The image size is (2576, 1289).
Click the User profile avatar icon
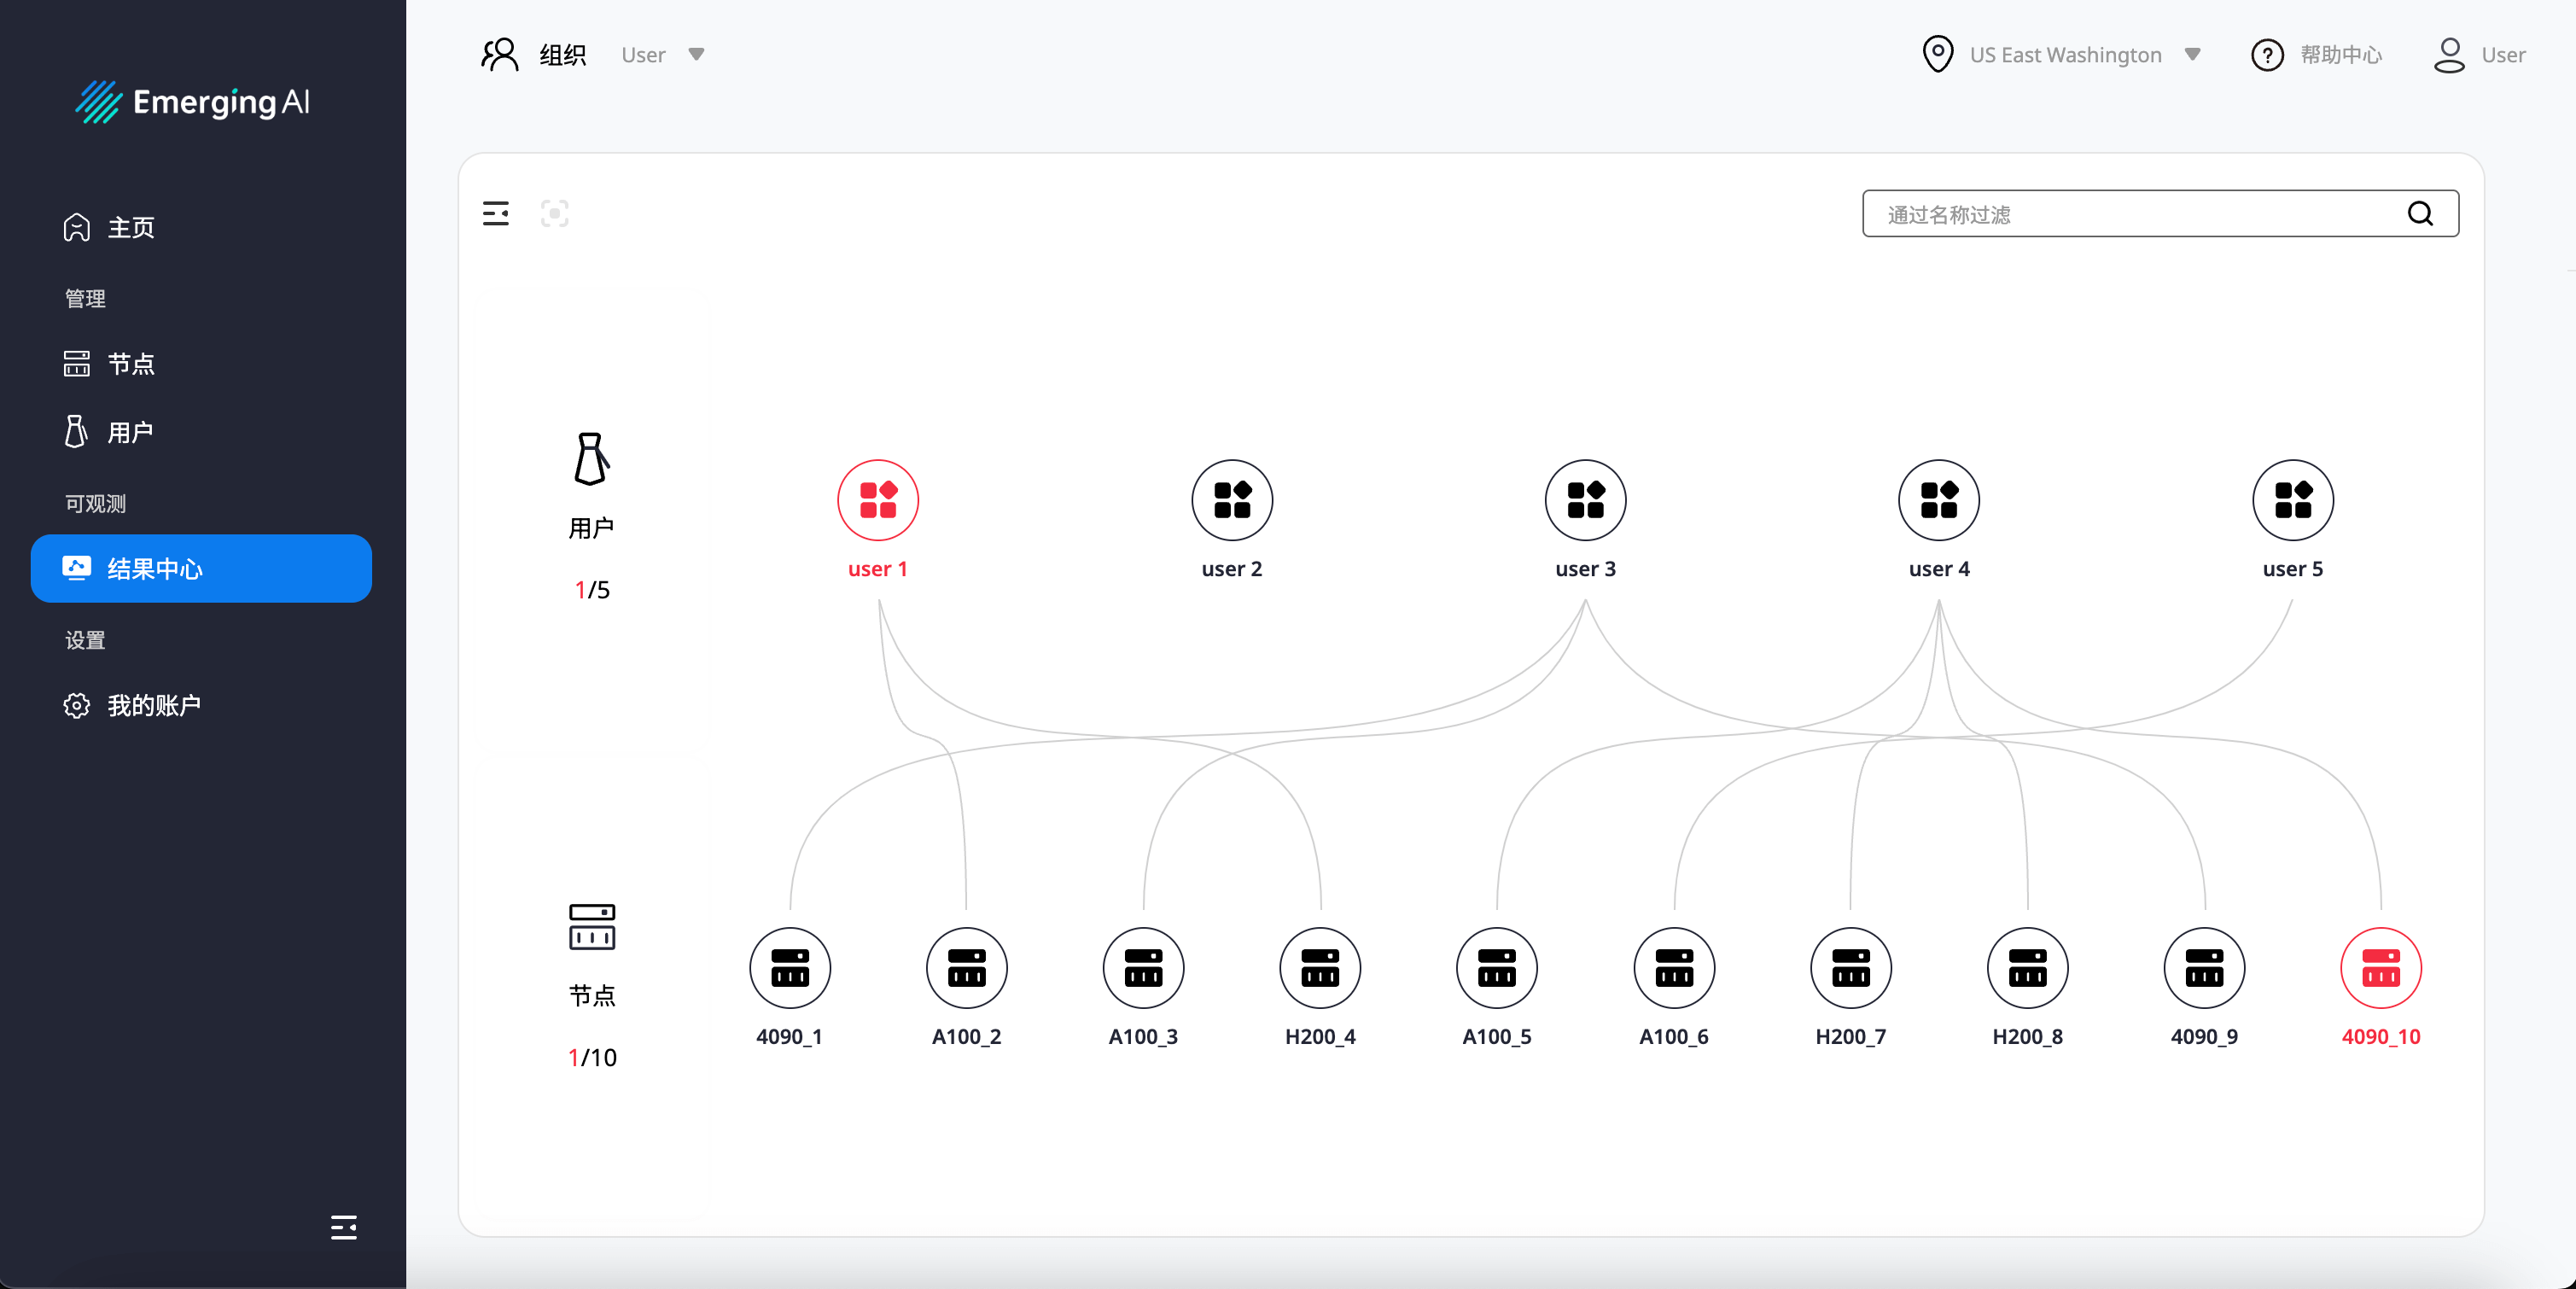2449,54
